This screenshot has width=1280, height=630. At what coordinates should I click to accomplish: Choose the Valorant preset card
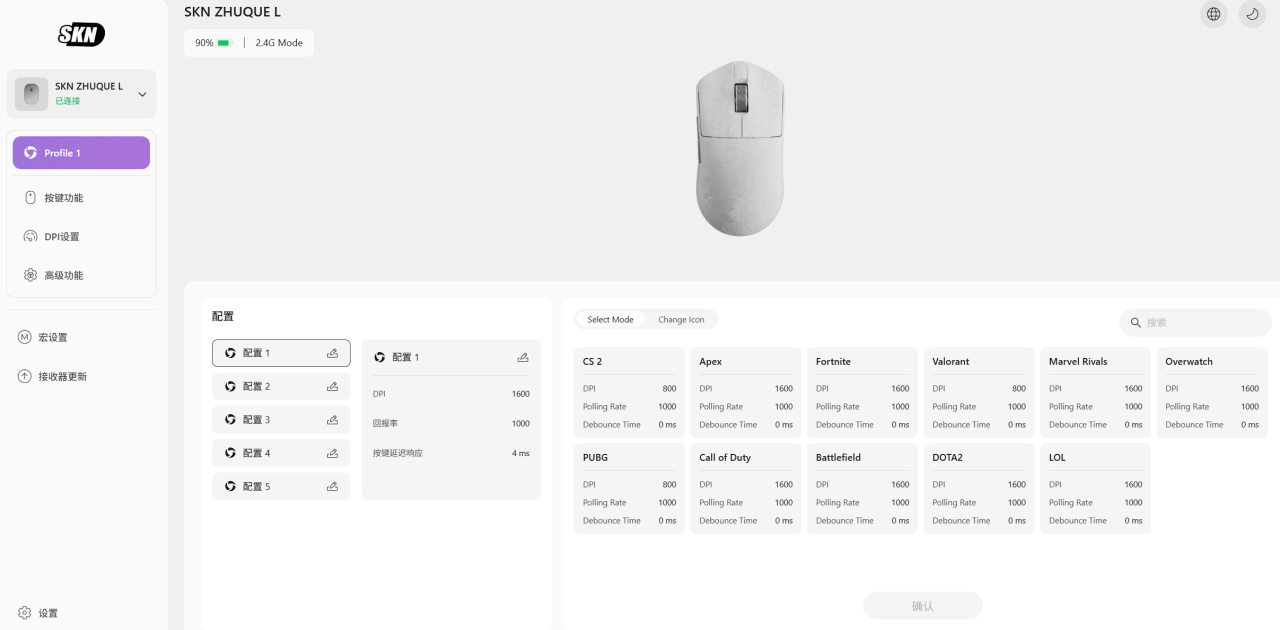click(979, 392)
